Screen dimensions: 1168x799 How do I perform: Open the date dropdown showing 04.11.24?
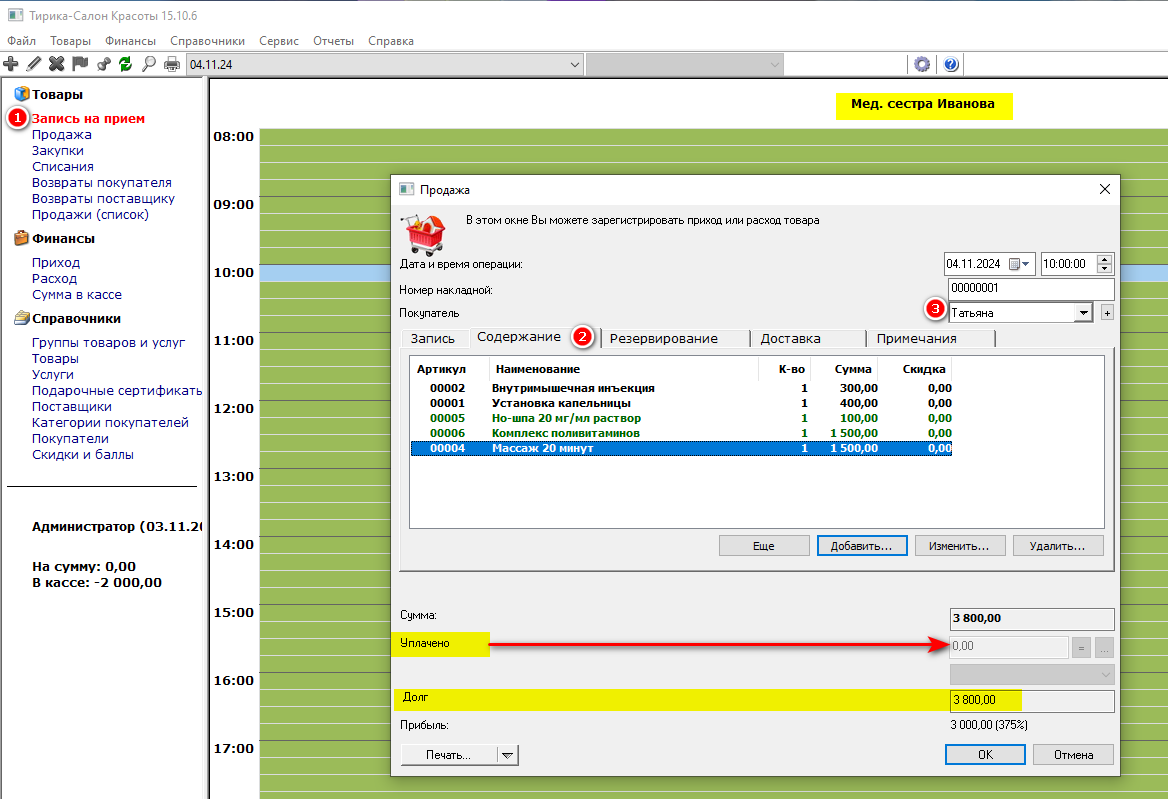[x=574, y=65]
